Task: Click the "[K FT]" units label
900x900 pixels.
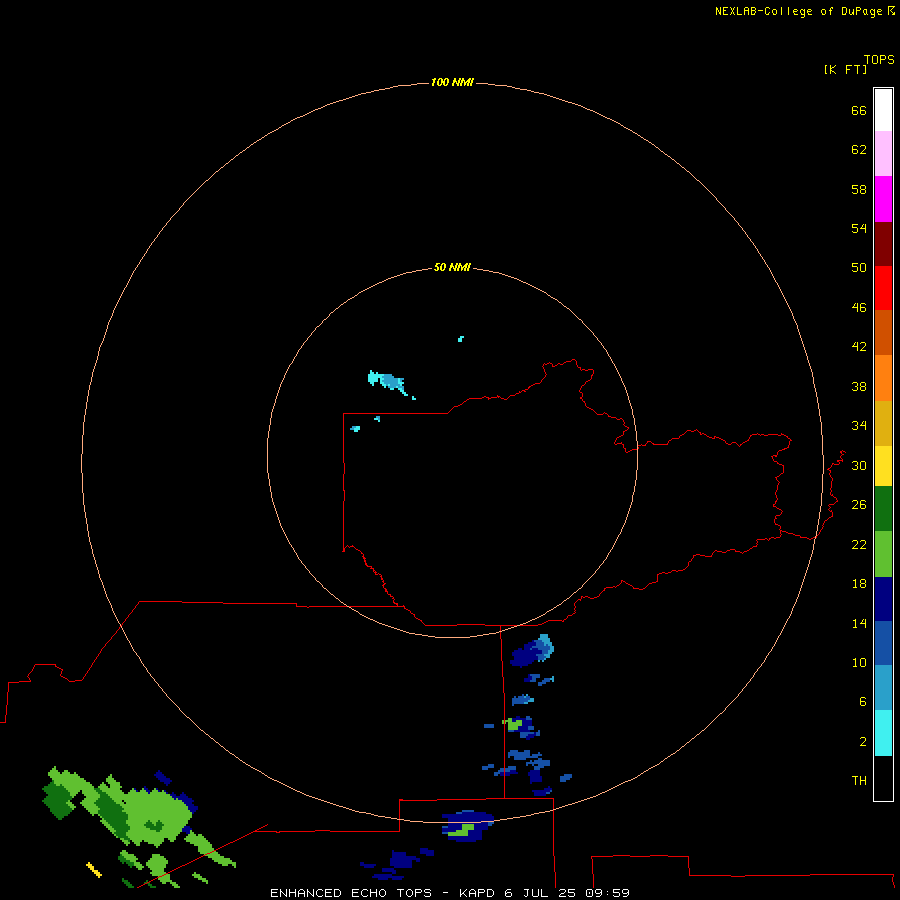Action: coord(845,69)
